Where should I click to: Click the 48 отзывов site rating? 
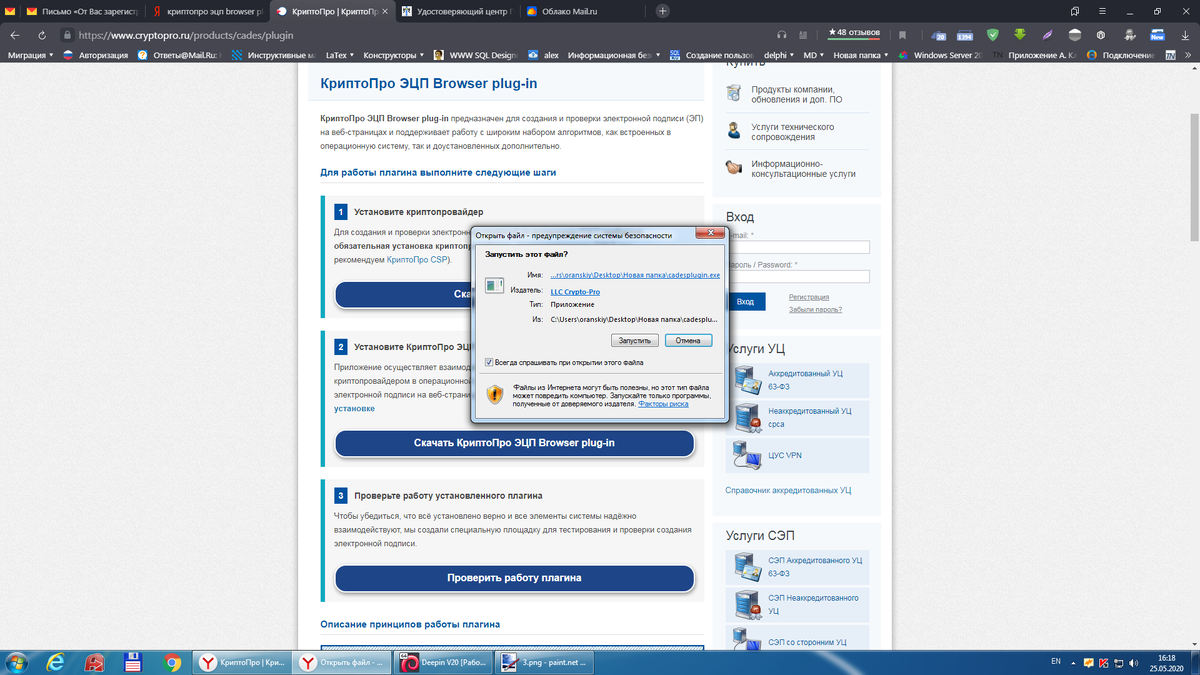pos(854,33)
